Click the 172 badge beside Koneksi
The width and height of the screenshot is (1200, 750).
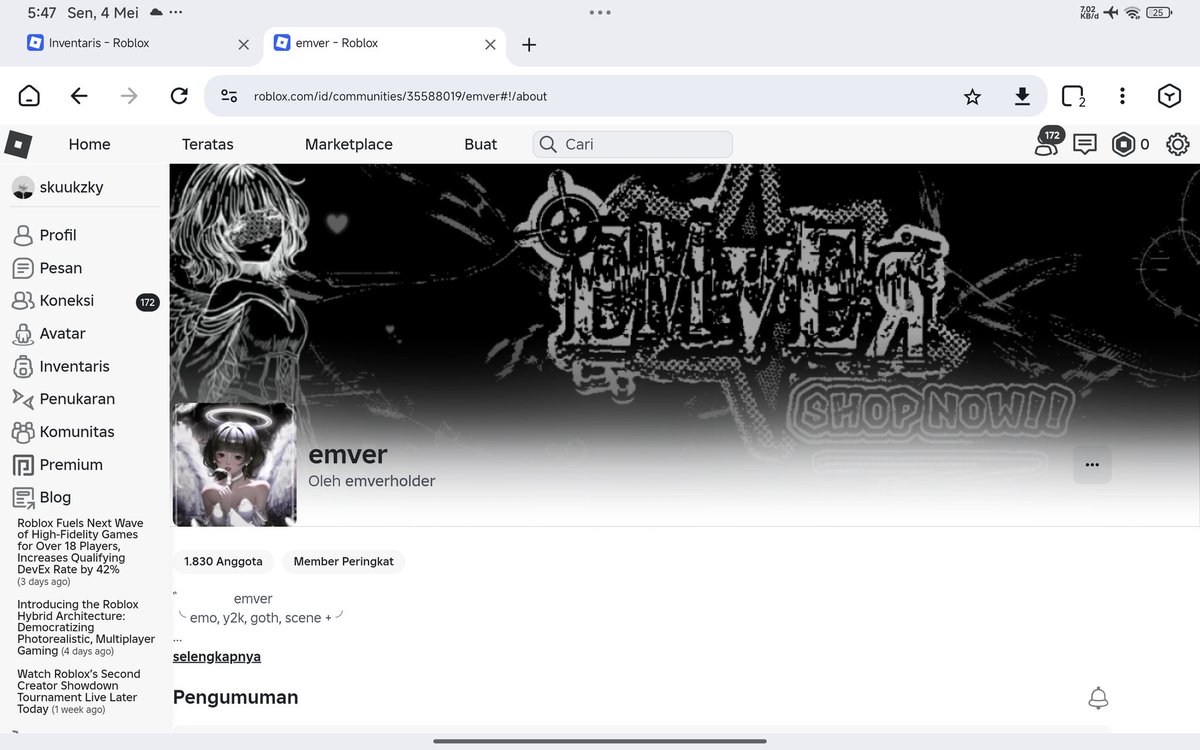pyautogui.click(x=147, y=302)
